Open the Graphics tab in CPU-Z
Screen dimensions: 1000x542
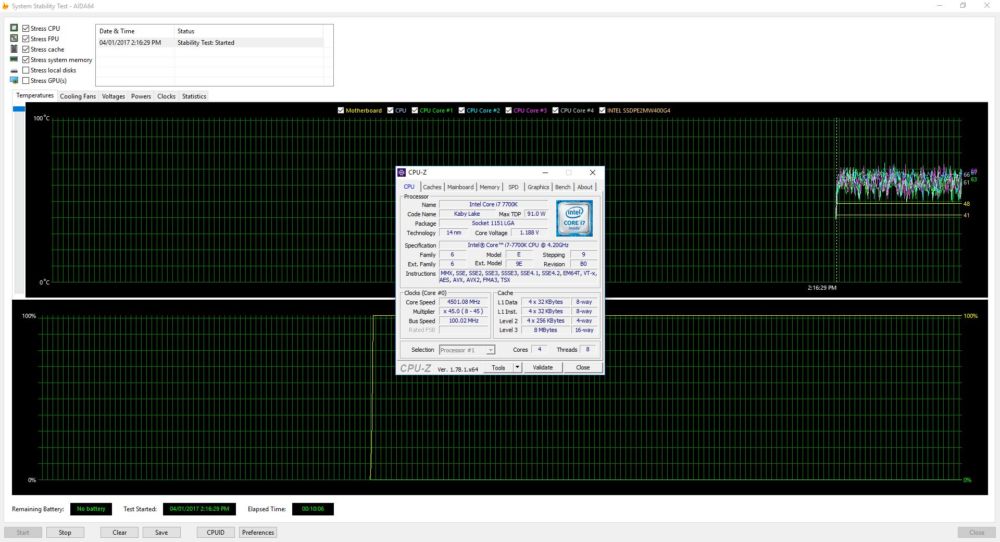[538, 187]
